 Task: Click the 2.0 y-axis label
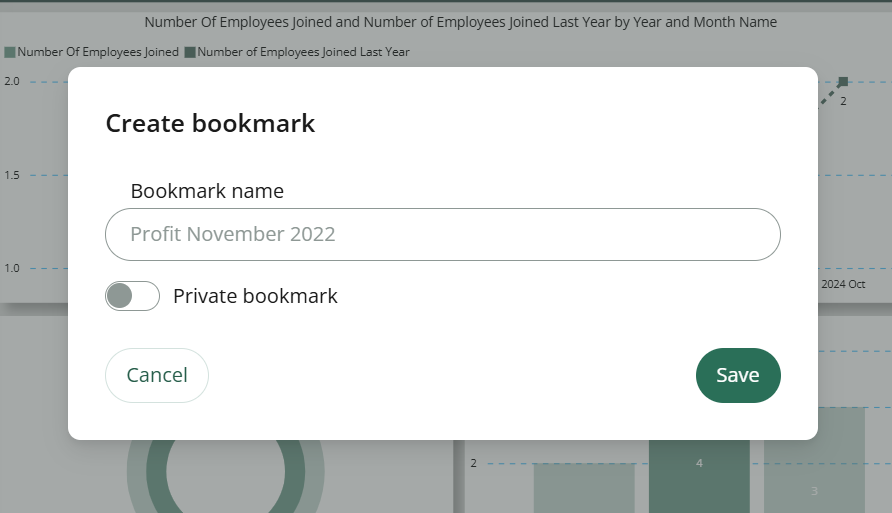12,81
